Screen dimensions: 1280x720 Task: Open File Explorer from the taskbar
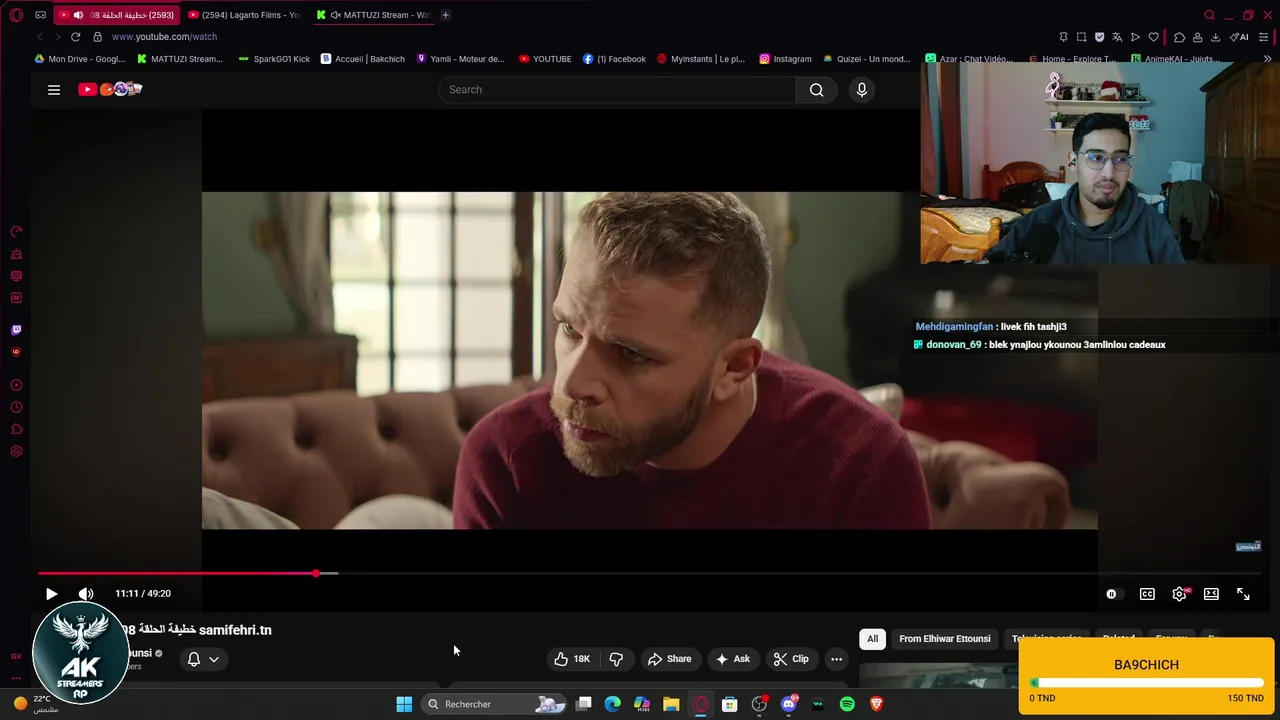pos(671,704)
